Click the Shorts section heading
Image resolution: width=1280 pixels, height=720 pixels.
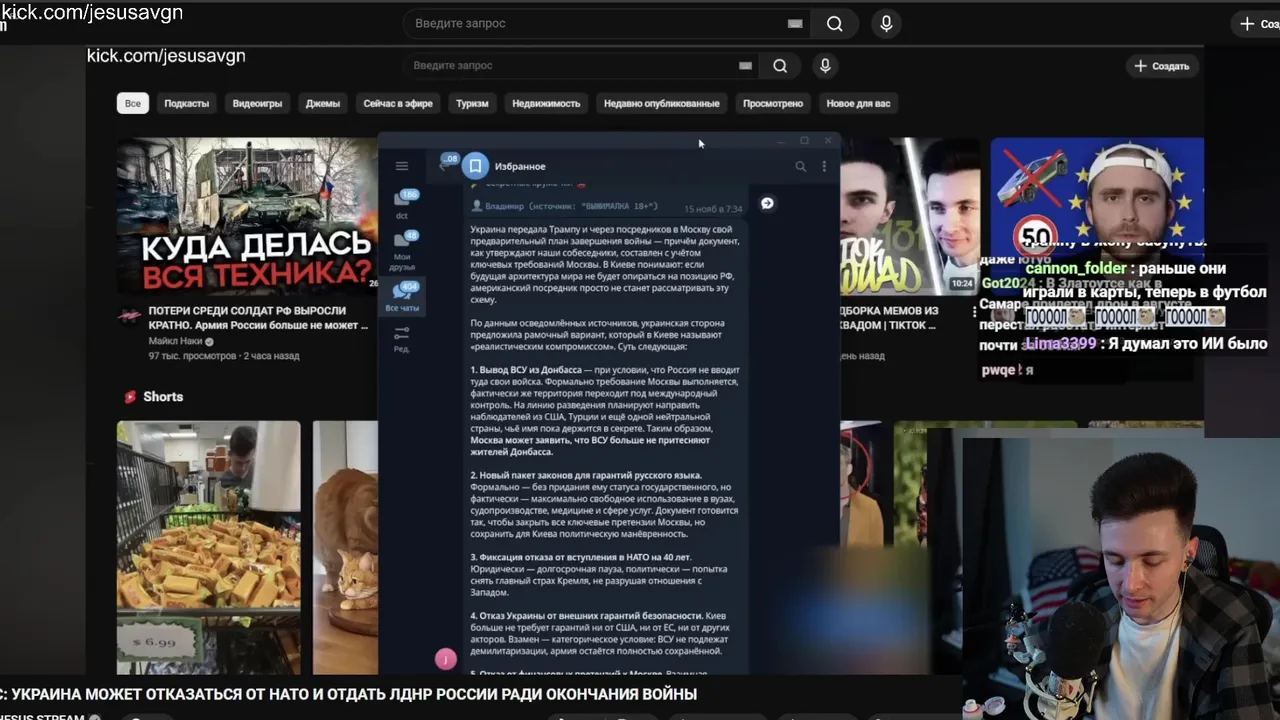pyautogui.click(x=163, y=397)
